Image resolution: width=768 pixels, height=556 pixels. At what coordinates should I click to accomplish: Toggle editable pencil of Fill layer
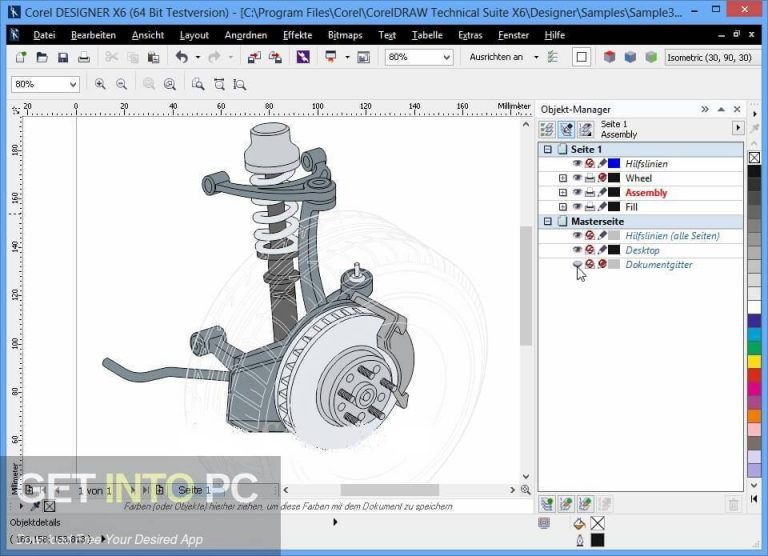coord(602,207)
